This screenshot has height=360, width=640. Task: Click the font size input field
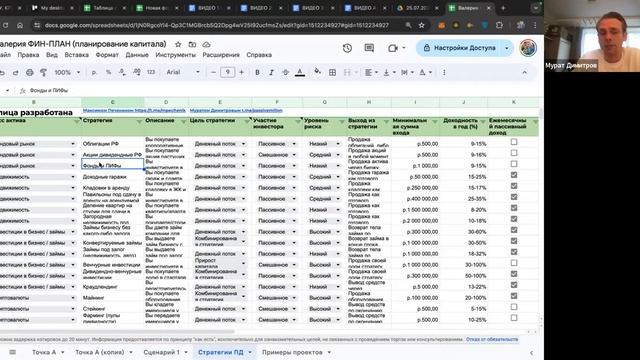(227, 72)
